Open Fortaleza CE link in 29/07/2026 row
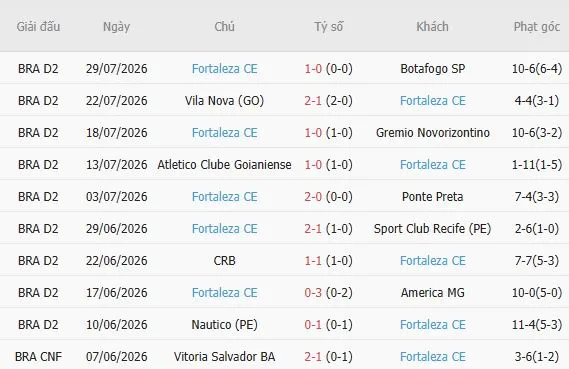The width and height of the screenshot is (569, 369). 225,69
